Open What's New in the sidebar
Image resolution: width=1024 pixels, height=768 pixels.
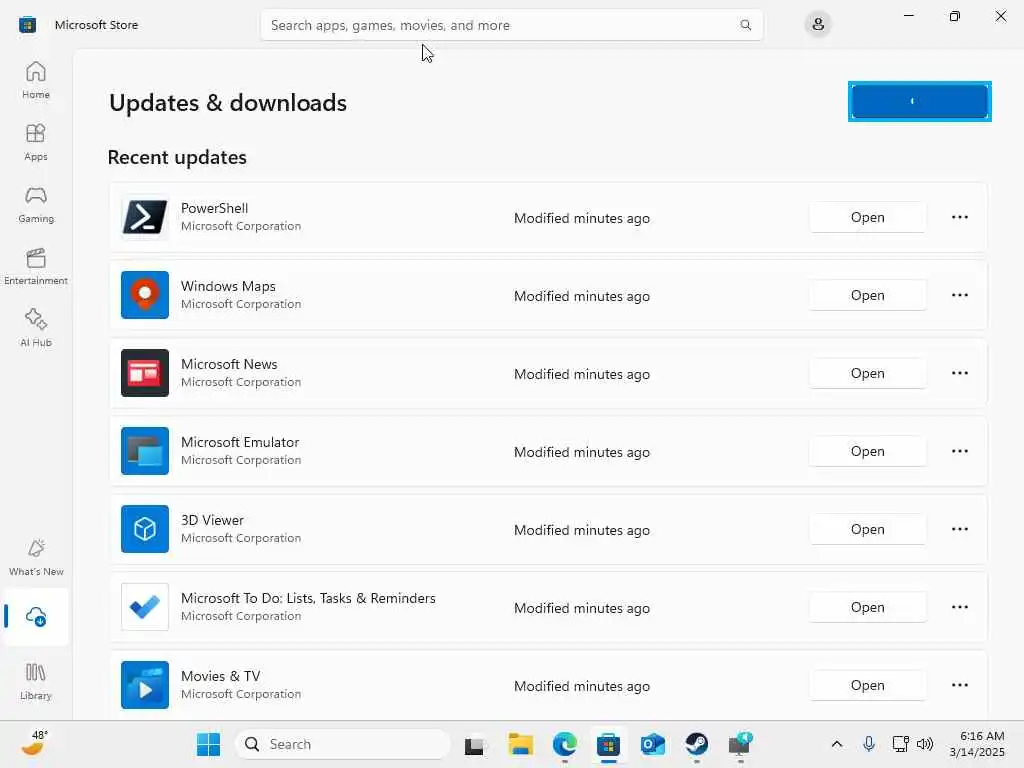[36, 558]
